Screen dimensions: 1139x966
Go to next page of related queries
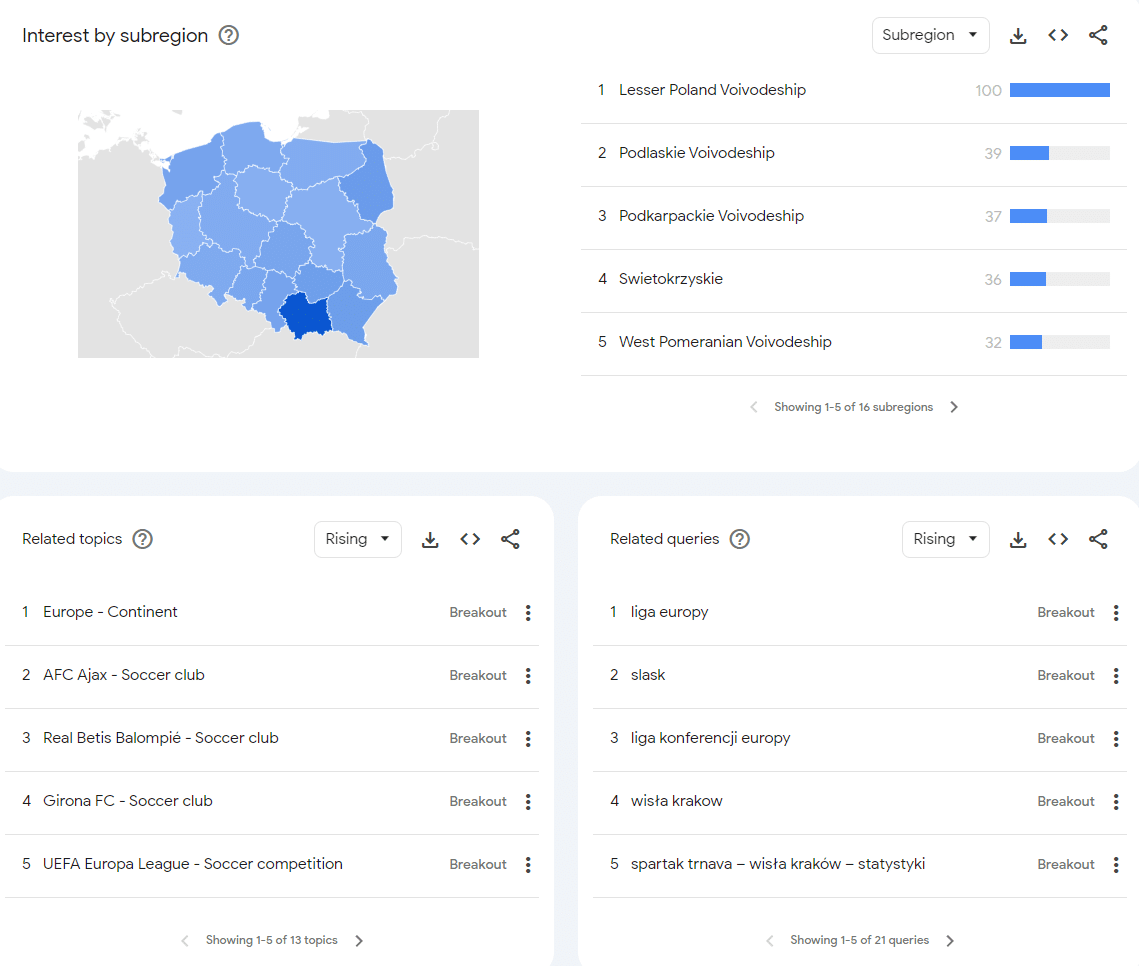point(950,941)
